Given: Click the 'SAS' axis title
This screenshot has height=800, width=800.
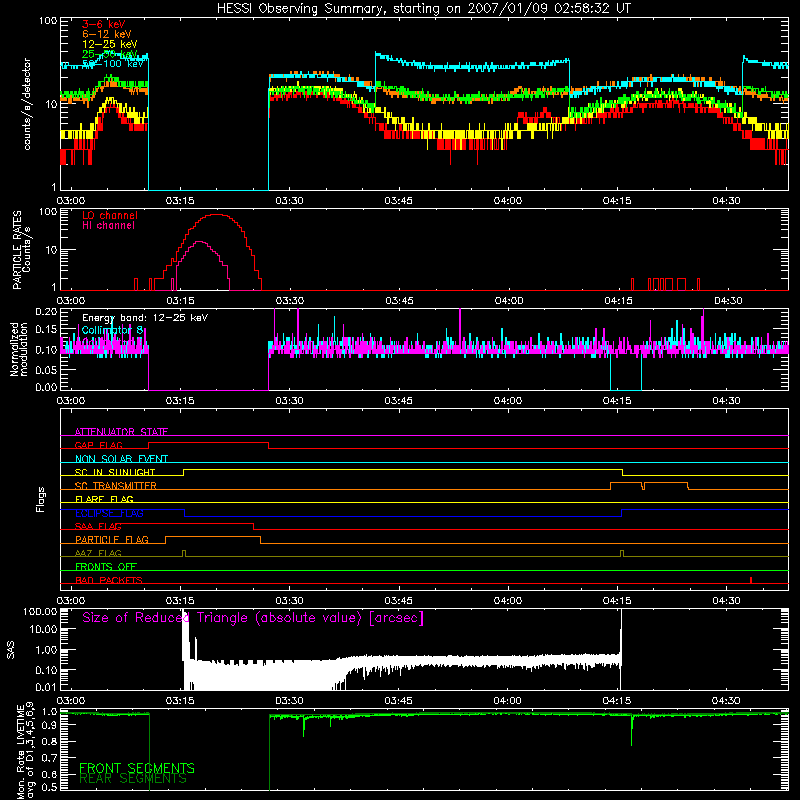Looking at the screenshot, I should (x=11, y=650).
